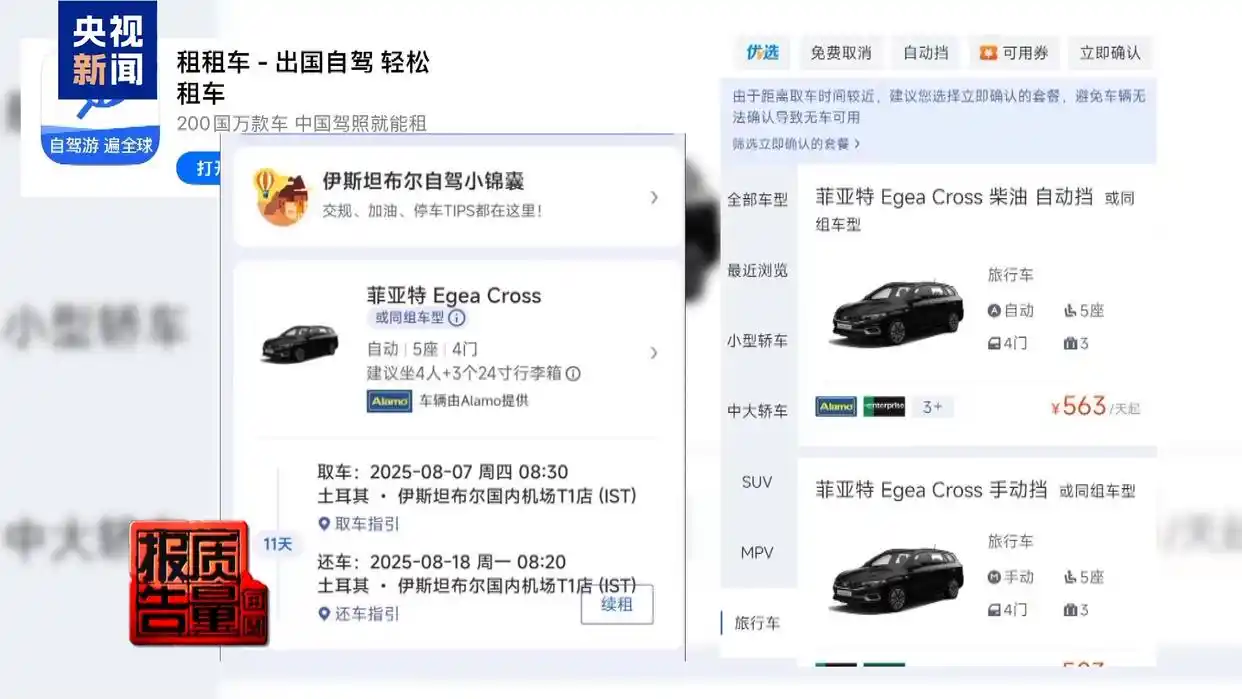Screen dimensions: 1242x699
Task: Click the 还车指引 location pin icon
Action: pyautogui.click(x=322, y=615)
